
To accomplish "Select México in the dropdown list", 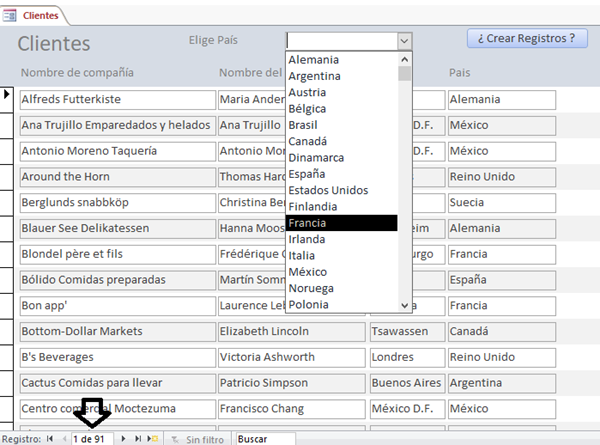I will click(x=342, y=272).
